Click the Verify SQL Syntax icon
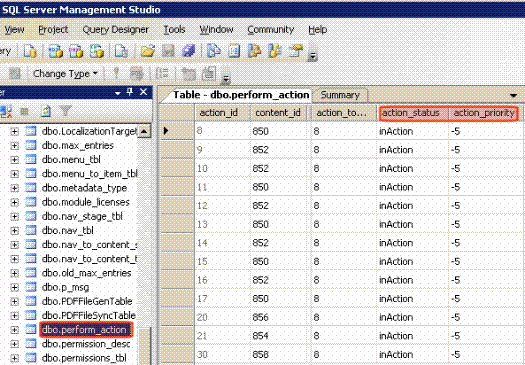Screen dimensions: 525x365 (x=137, y=73)
